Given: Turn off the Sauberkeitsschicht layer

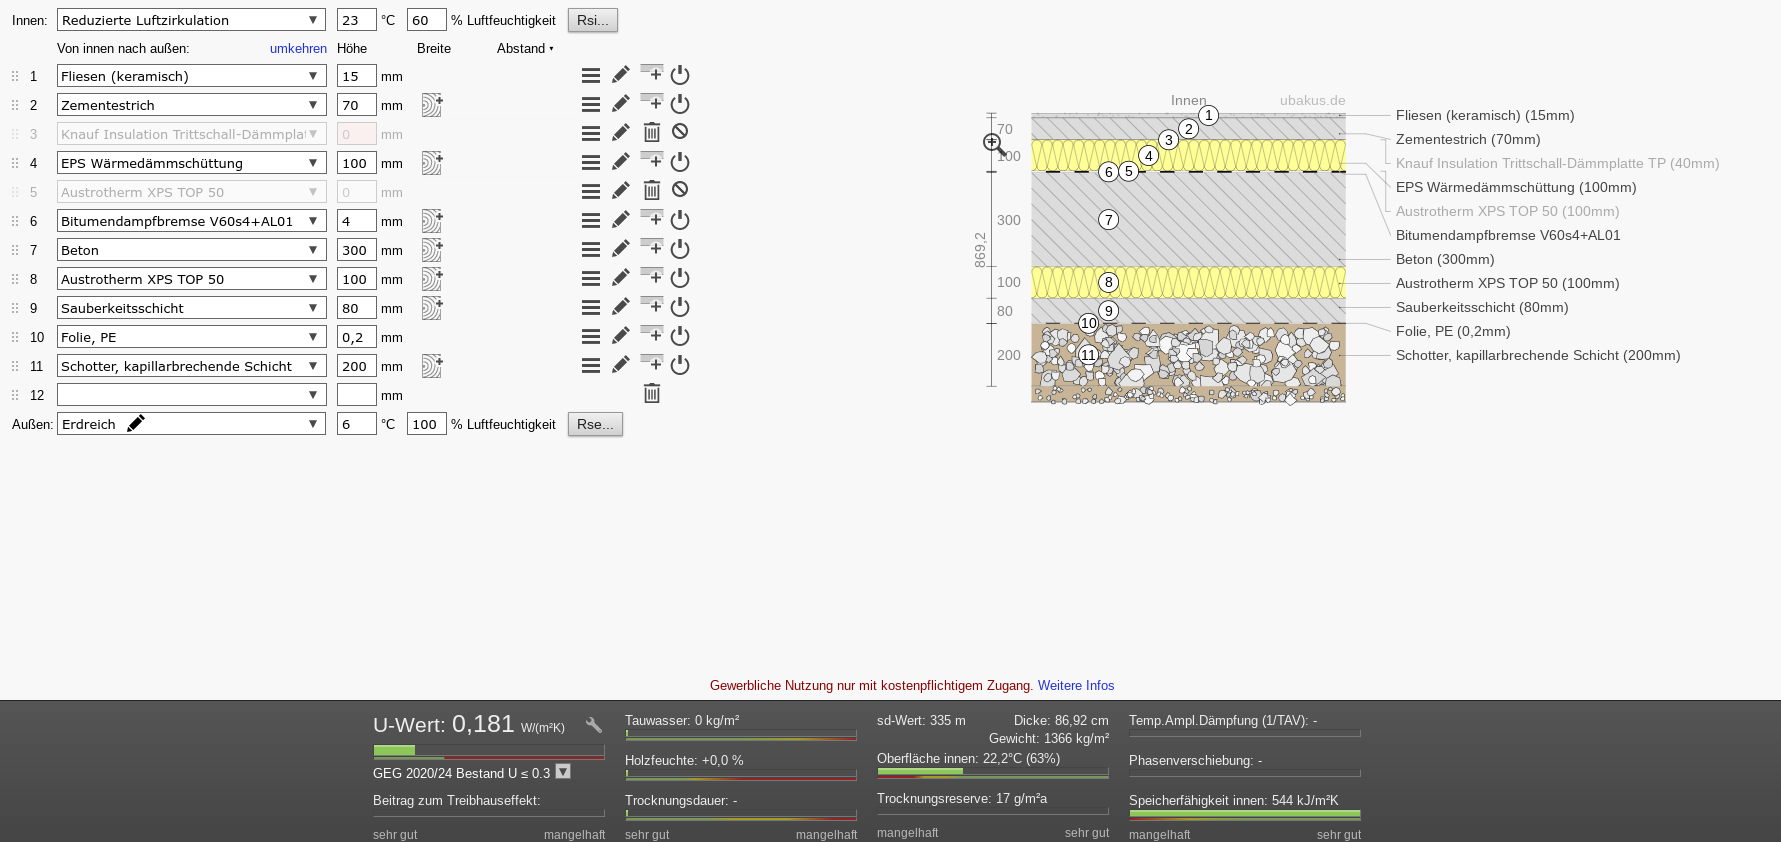Looking at the screenshot, I should (x=680, y=307).
